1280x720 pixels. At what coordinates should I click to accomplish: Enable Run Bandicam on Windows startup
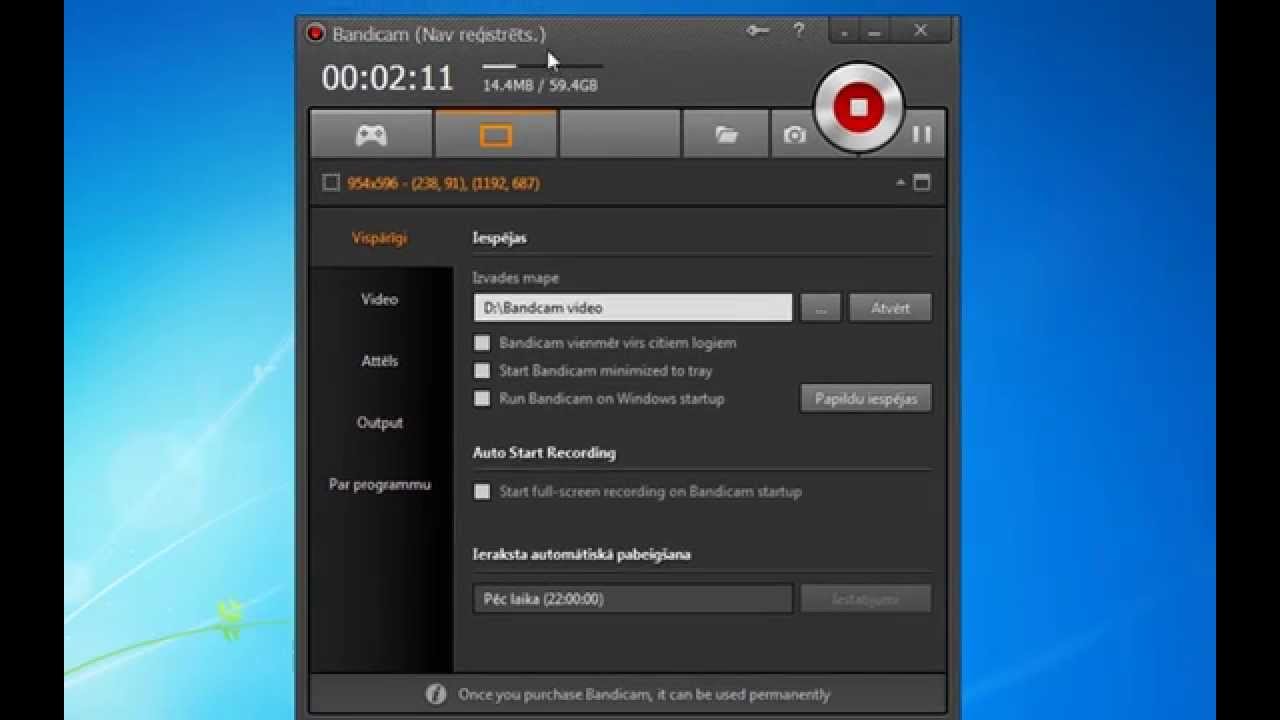(x=482, y=399)
